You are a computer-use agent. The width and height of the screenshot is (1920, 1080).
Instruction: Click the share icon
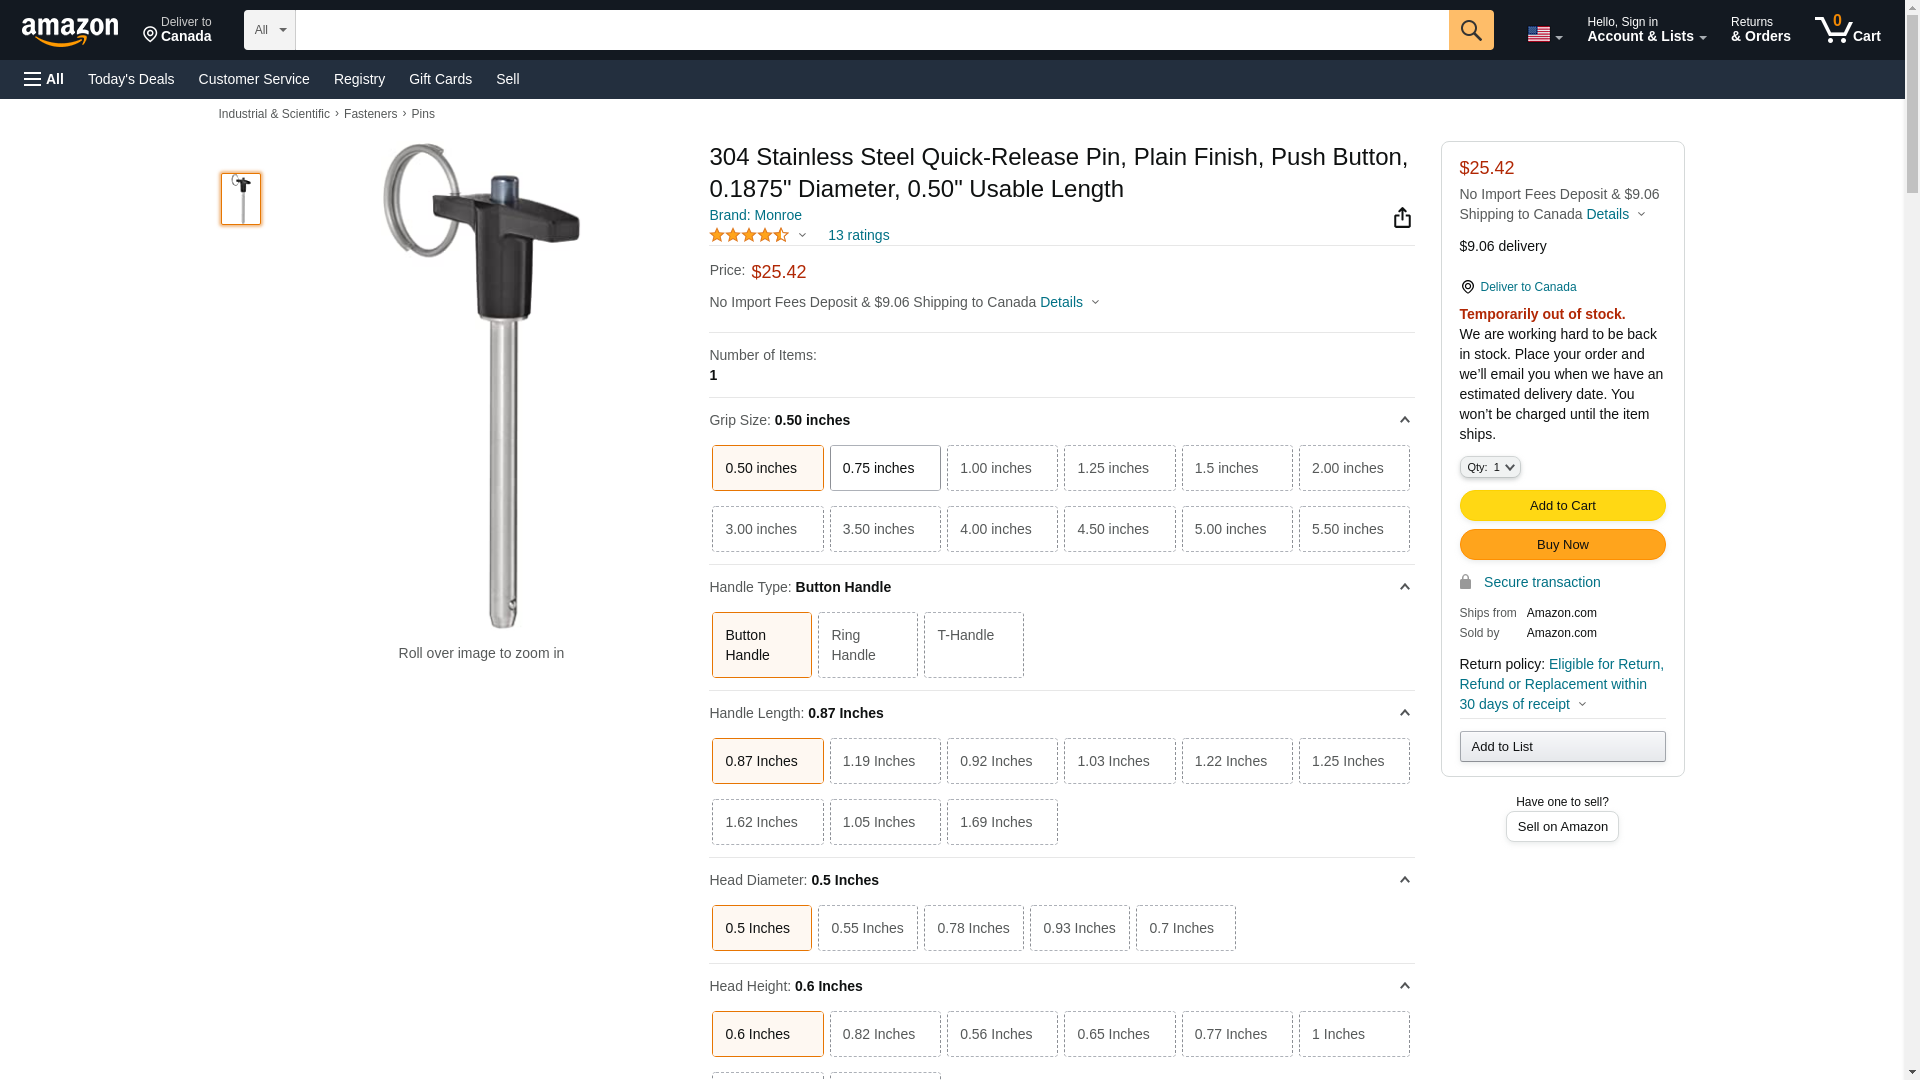pyautogui.click(x=1402, y=218)
